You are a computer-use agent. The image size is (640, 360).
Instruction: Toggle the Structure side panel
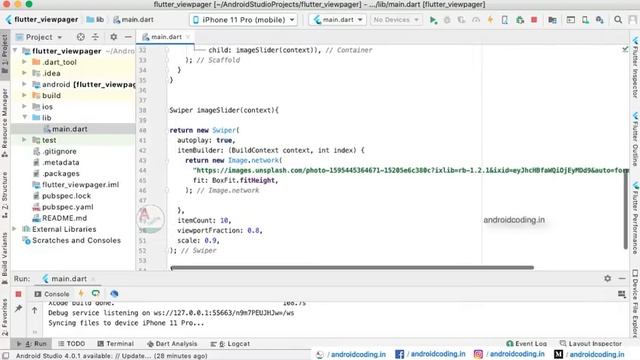[x=4, y=195]
